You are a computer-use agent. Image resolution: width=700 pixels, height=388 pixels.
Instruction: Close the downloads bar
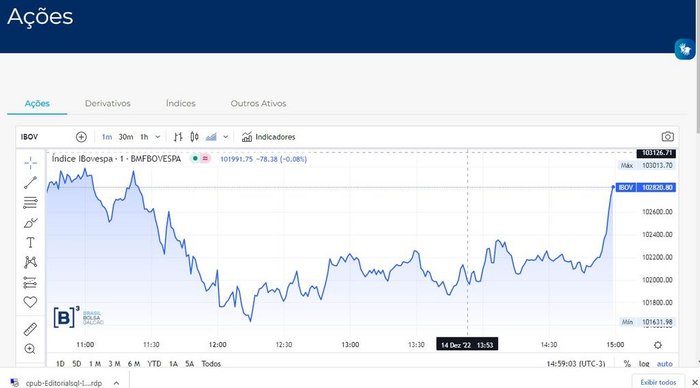[695, 382]
